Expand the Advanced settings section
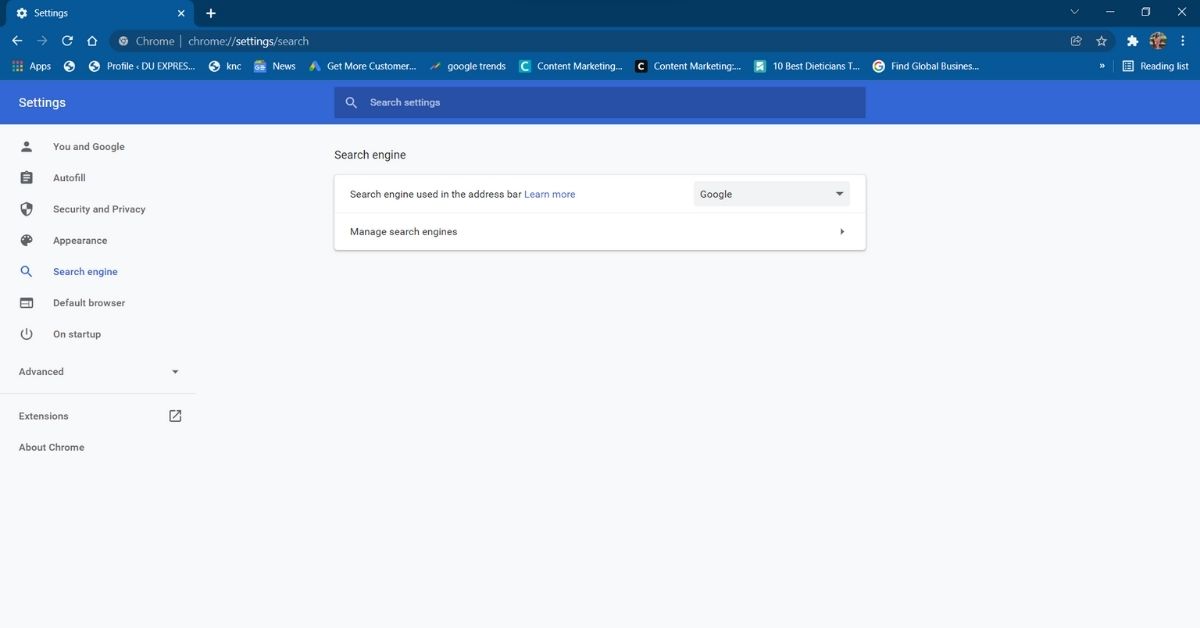The height and width of the screenshot is (628, 1200). click(x=98, y=372)
